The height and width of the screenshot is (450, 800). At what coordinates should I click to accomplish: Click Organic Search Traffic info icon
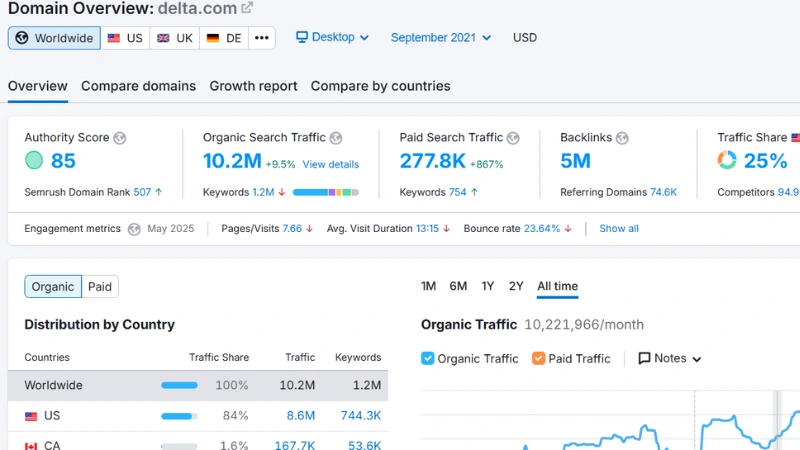coord(336,138)
